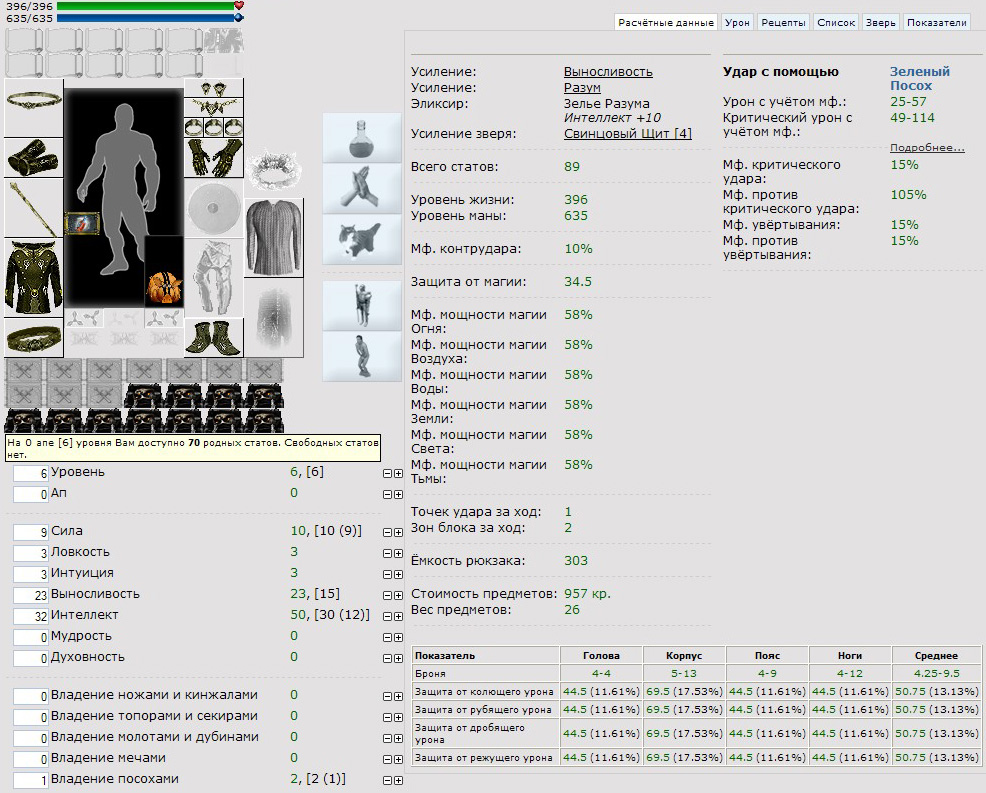Screen dimensions: 986x793
Task: Increase Сила stat with plus button
Action: coord(398,533)
